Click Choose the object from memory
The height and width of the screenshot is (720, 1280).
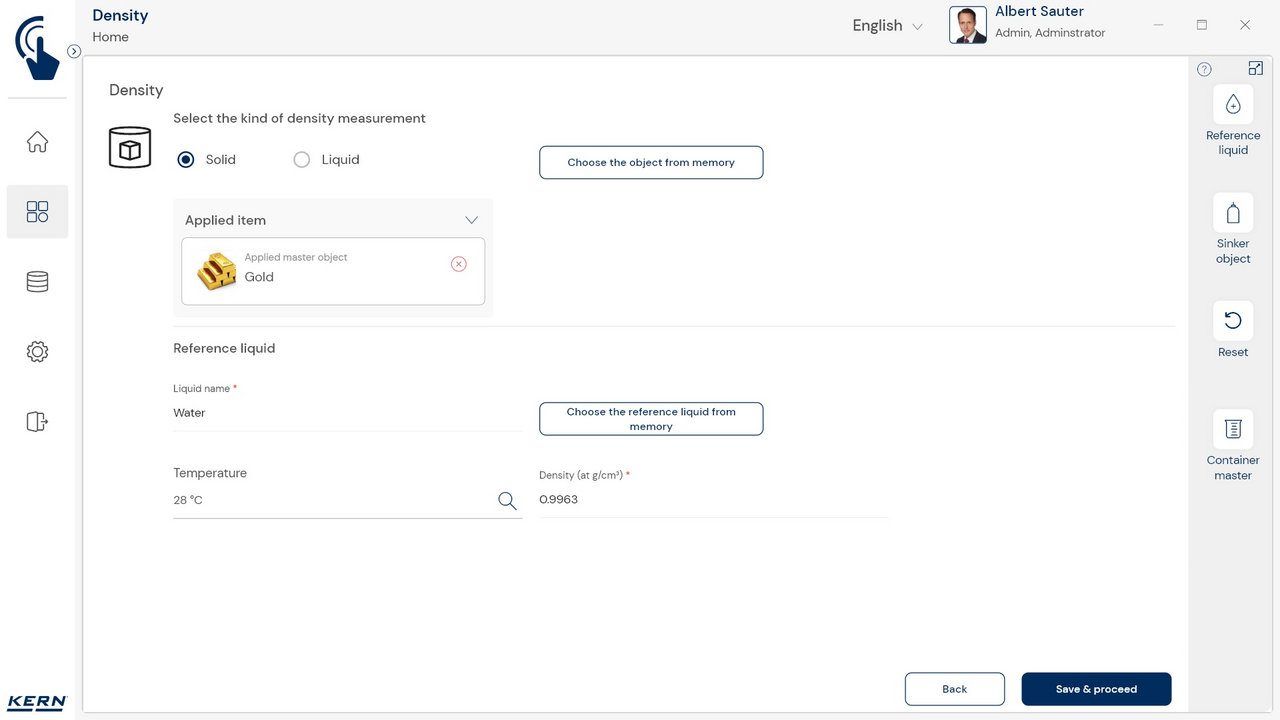click(x=651, y=163)
